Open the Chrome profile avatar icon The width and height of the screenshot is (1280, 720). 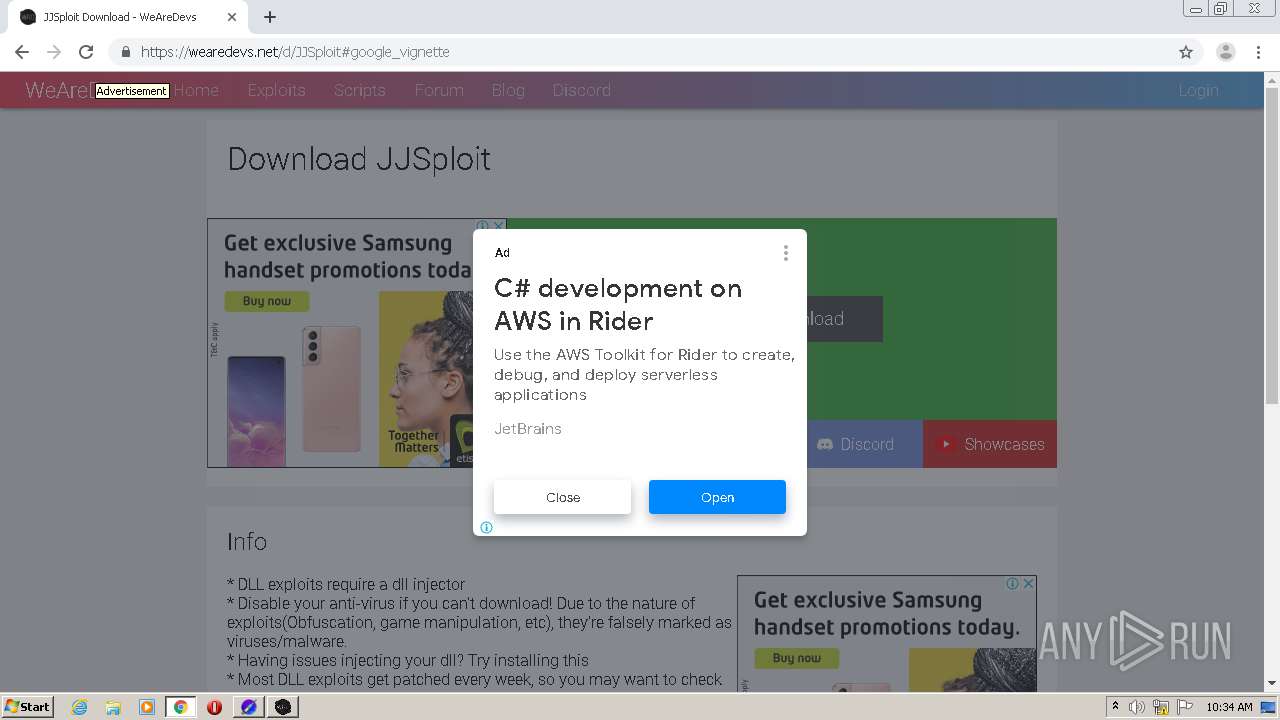tap(1225, 52)
